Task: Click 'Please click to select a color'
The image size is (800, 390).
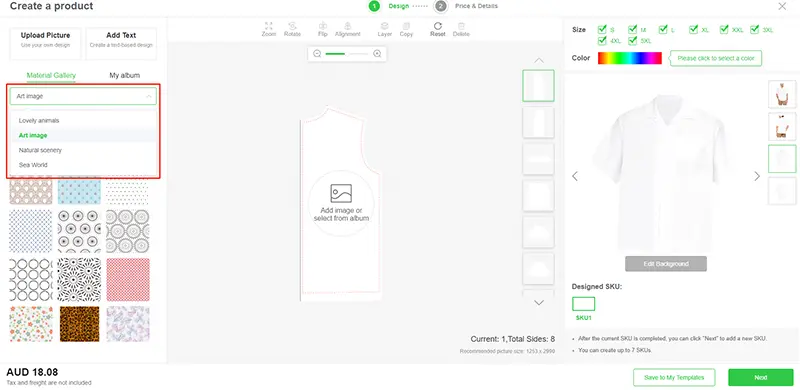Action: tap(716, 58)
